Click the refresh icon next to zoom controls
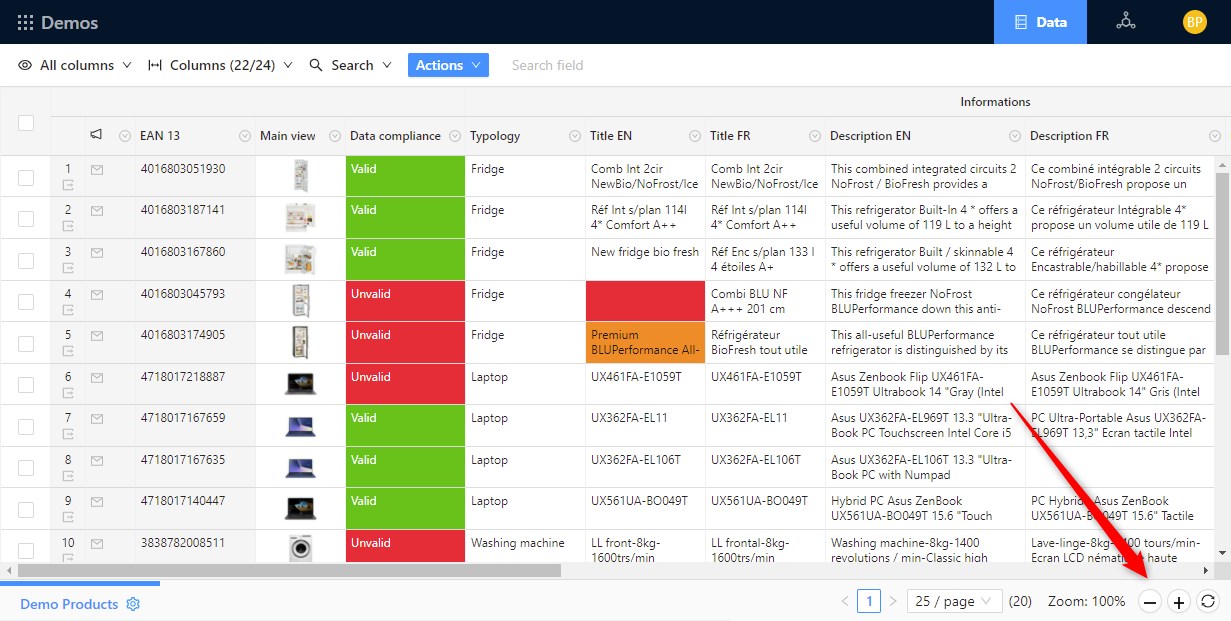The image size is (1231, 621). 1208,602
